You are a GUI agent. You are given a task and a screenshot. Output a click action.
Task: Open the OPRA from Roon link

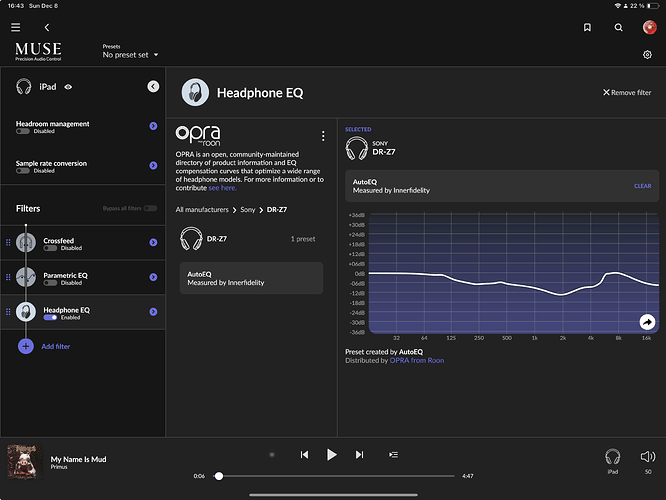417,361
